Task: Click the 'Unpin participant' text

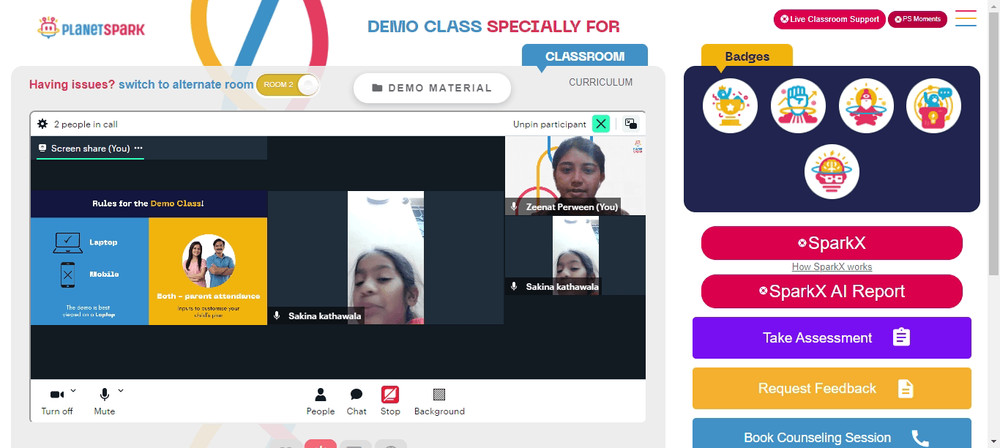Action: click(550, 124)
